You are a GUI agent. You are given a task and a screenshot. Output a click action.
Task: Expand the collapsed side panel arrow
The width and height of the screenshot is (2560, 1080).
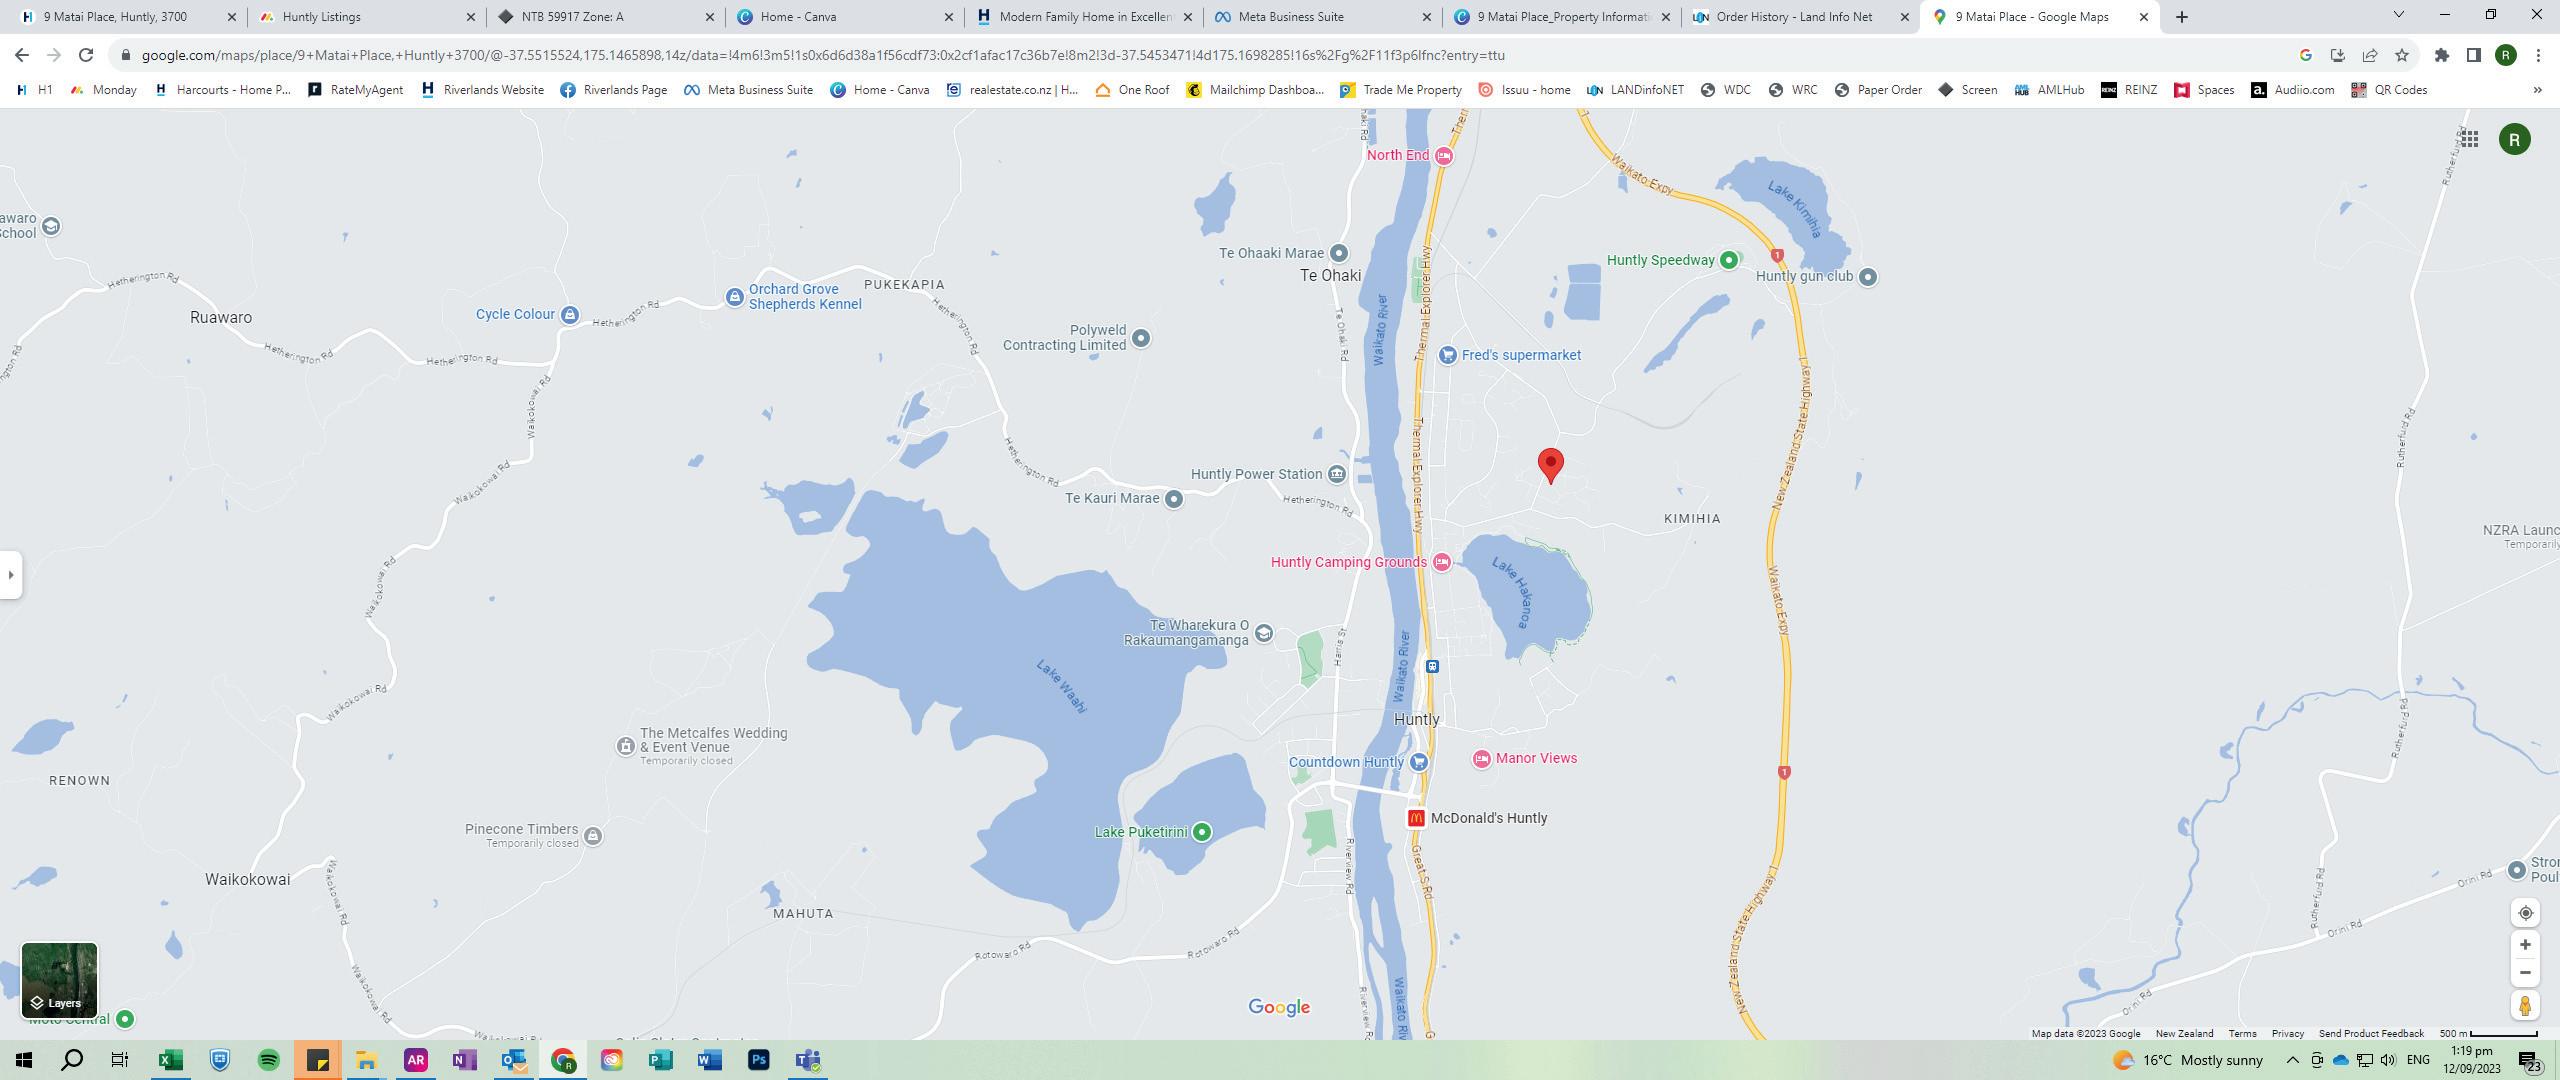(x=10, y=575)
